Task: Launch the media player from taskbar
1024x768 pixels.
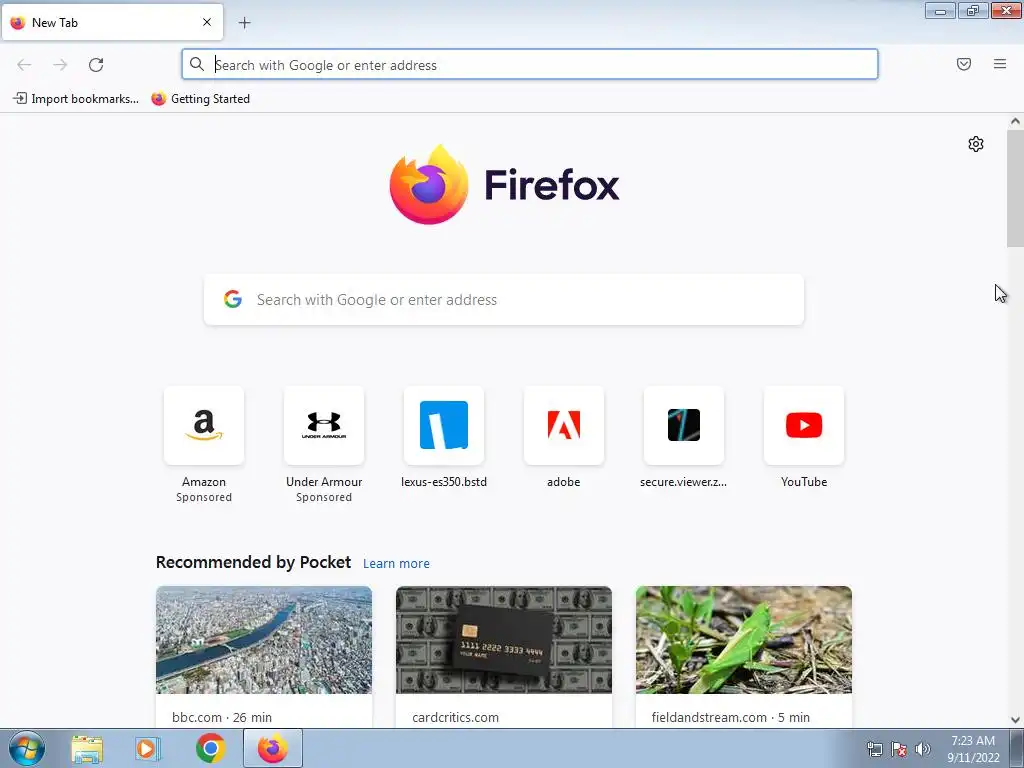Action: coord(148,749)
